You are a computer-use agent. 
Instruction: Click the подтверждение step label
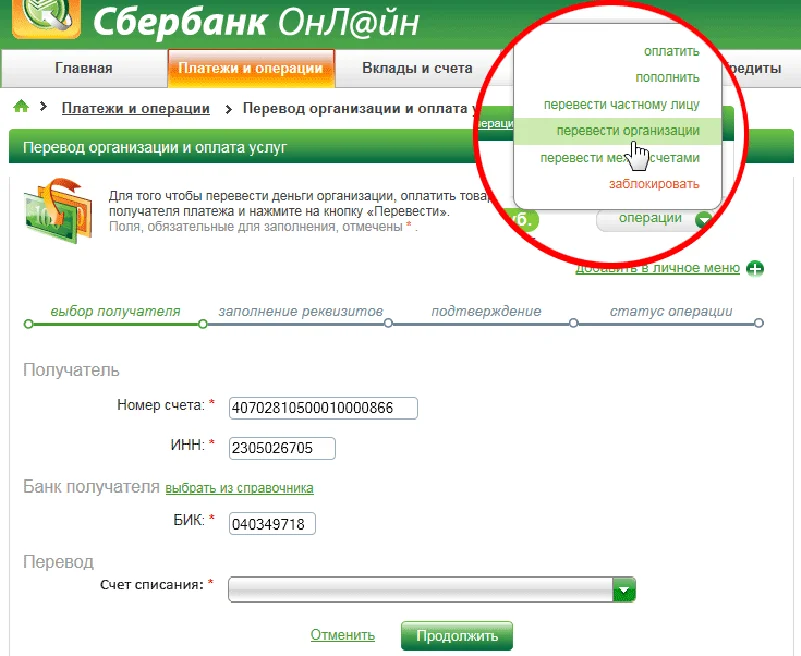tap(486, 311)
